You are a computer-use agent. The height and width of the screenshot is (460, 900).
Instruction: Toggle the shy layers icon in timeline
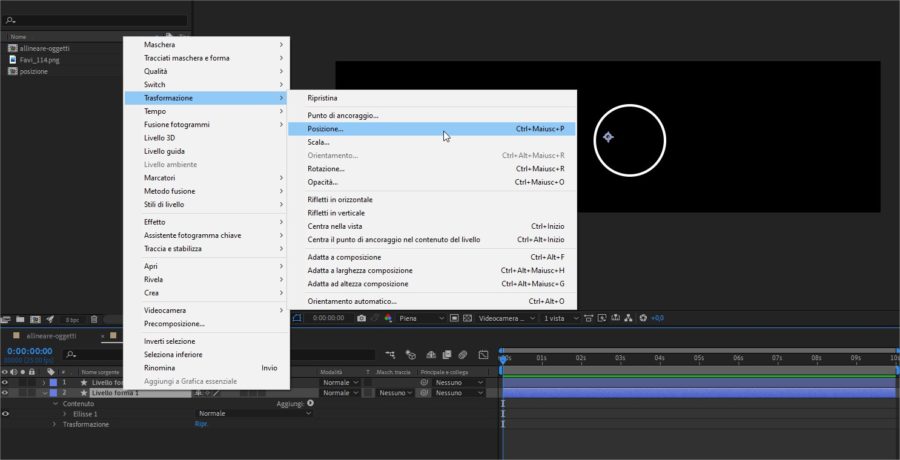[431, 355]
